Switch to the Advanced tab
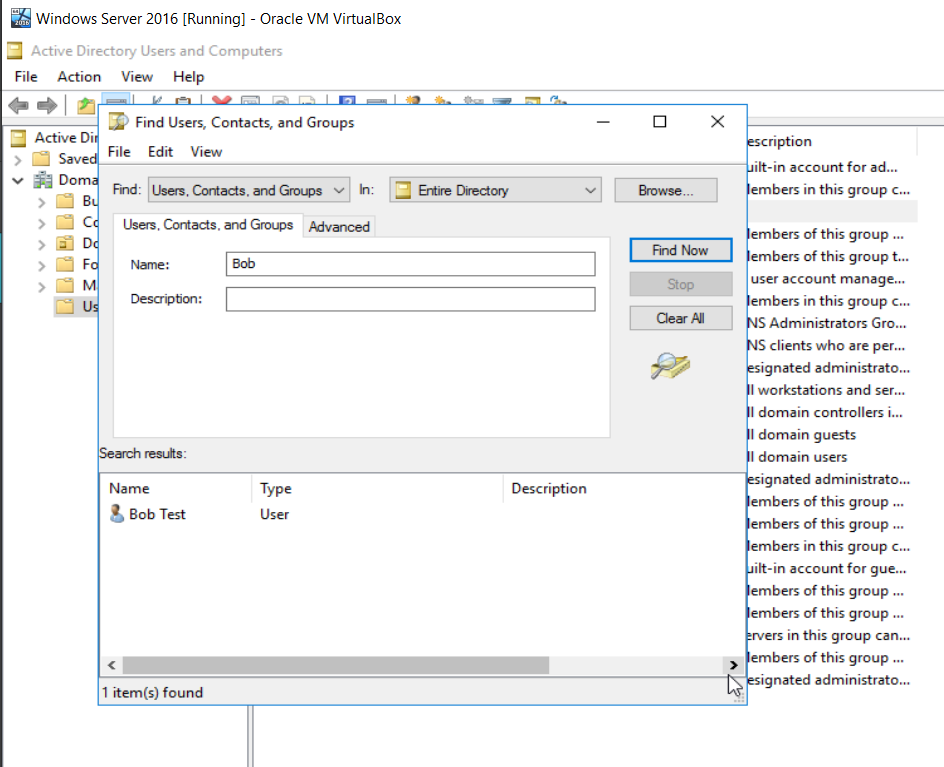Viewport: 944px width, 767px height. [339, 226]
